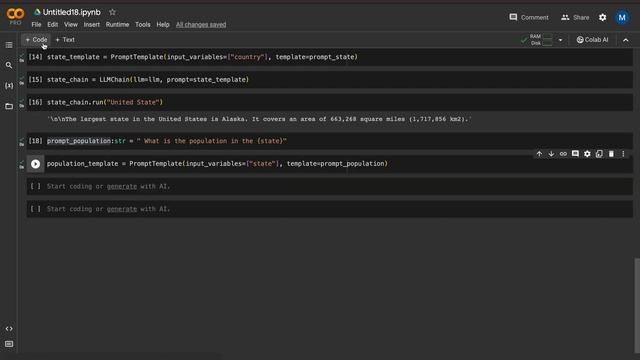Open the Insert menu
The height and width of the screenshot is (360, 640).
[x=91, y=24]
